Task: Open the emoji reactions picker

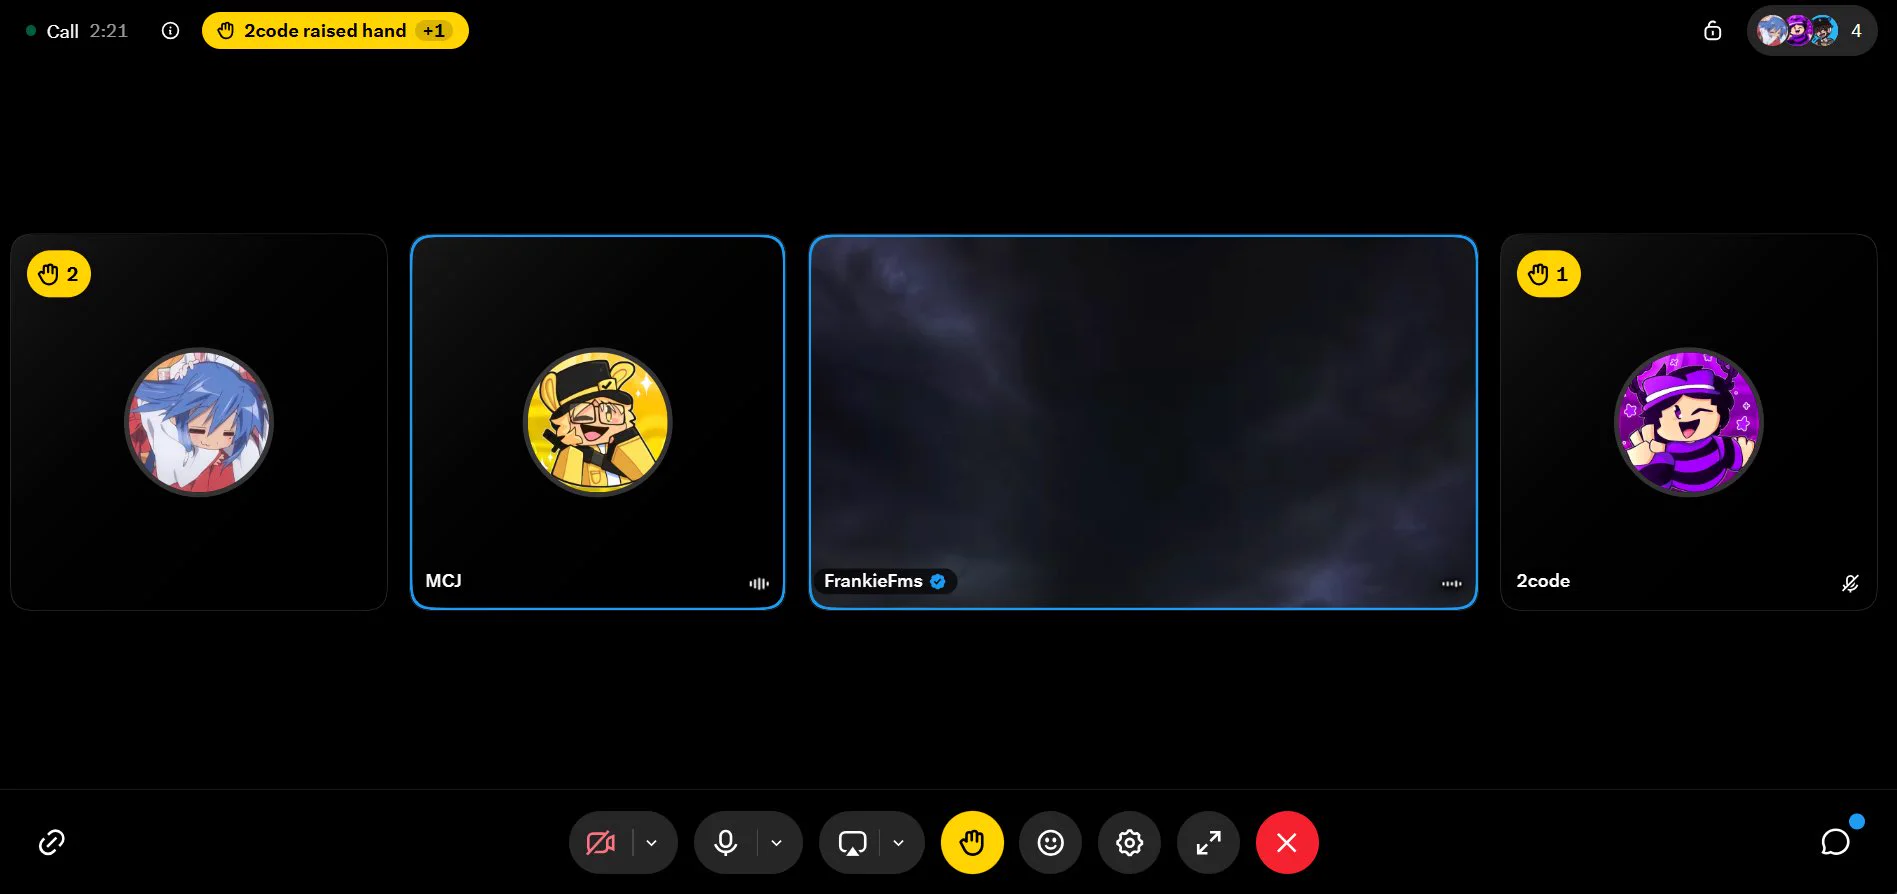Action: 1050,843
